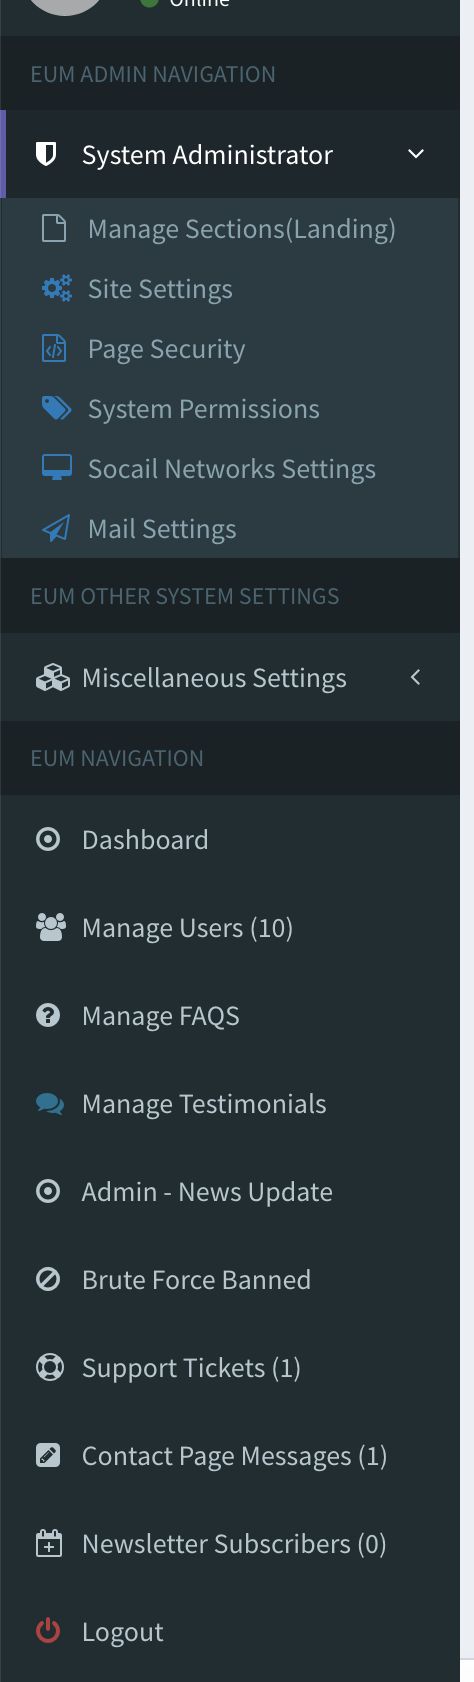Open the Dashboard menu item
The height and width of the screenshot is (1682, 474).
click(x=230, y=839)
